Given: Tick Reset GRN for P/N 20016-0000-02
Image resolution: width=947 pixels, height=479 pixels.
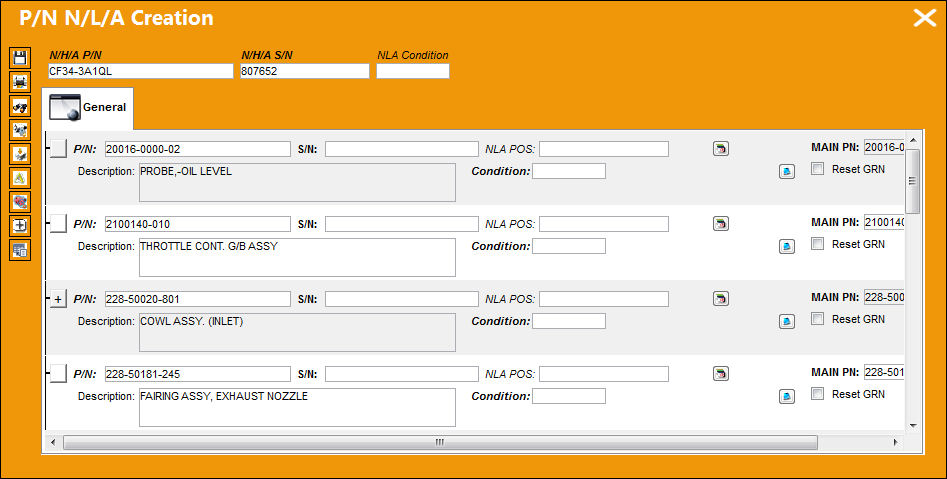Looking at the screenshot, I should click(817, 169).
